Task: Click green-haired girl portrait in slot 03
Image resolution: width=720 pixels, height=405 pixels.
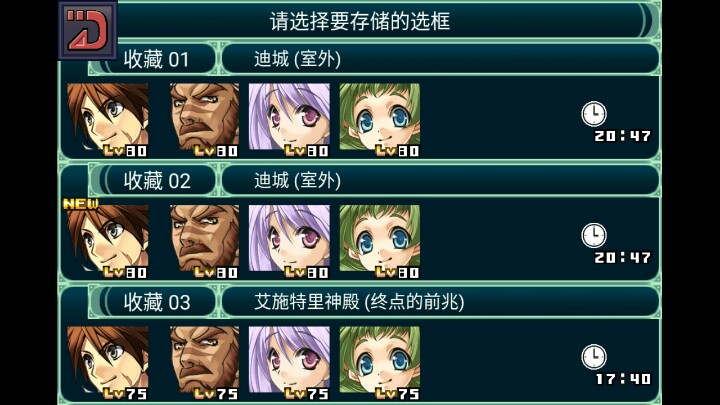Action: [x=380, y=360]
